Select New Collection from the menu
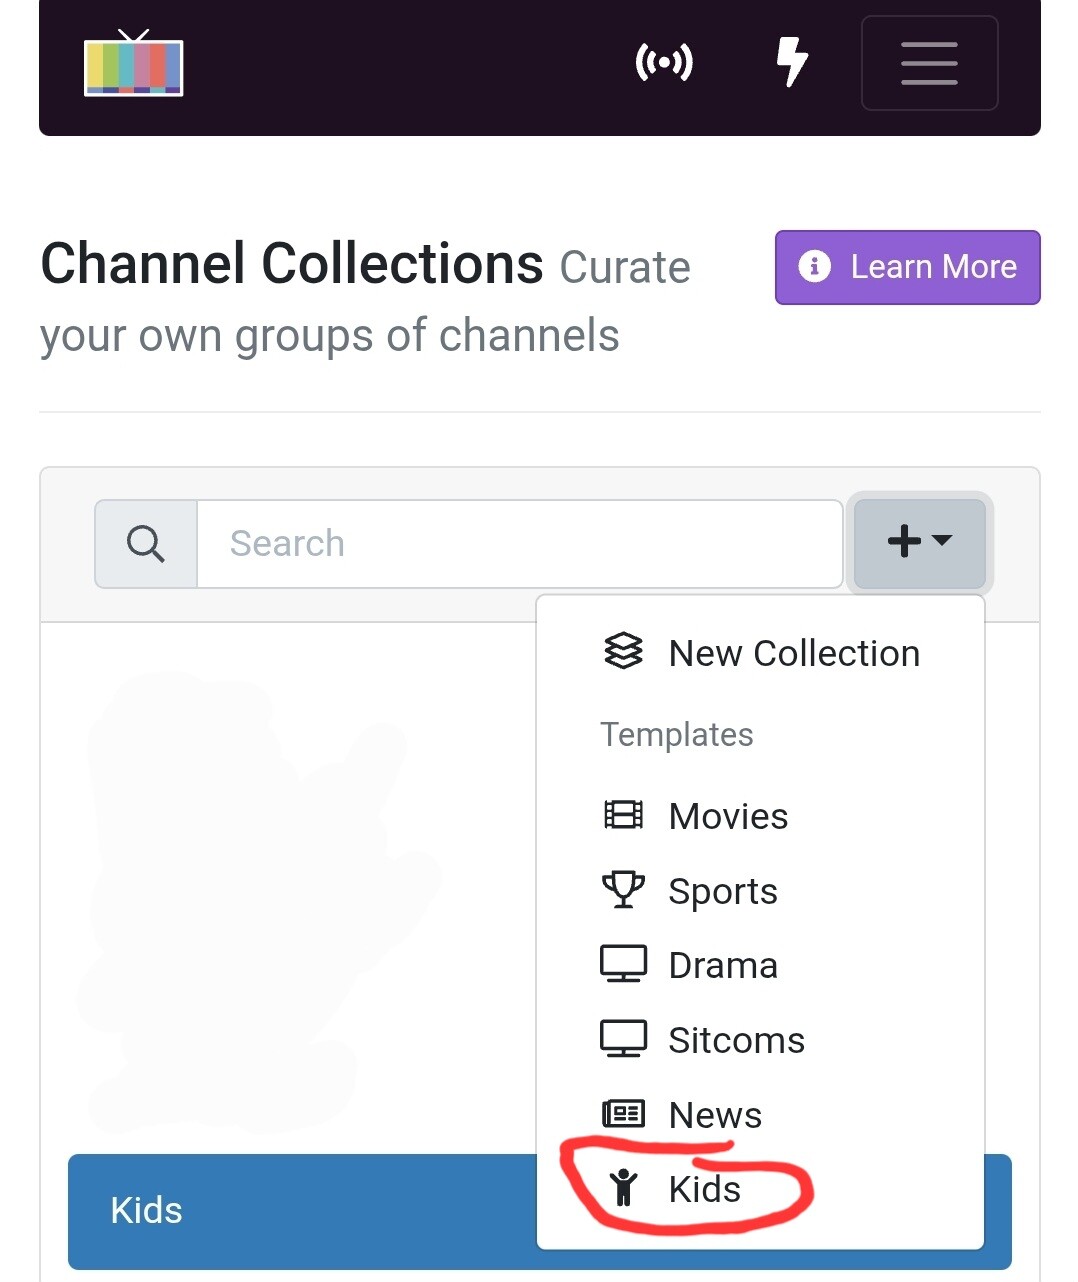This screenshot has height=1282, width=1078. [x=793, y=653]
